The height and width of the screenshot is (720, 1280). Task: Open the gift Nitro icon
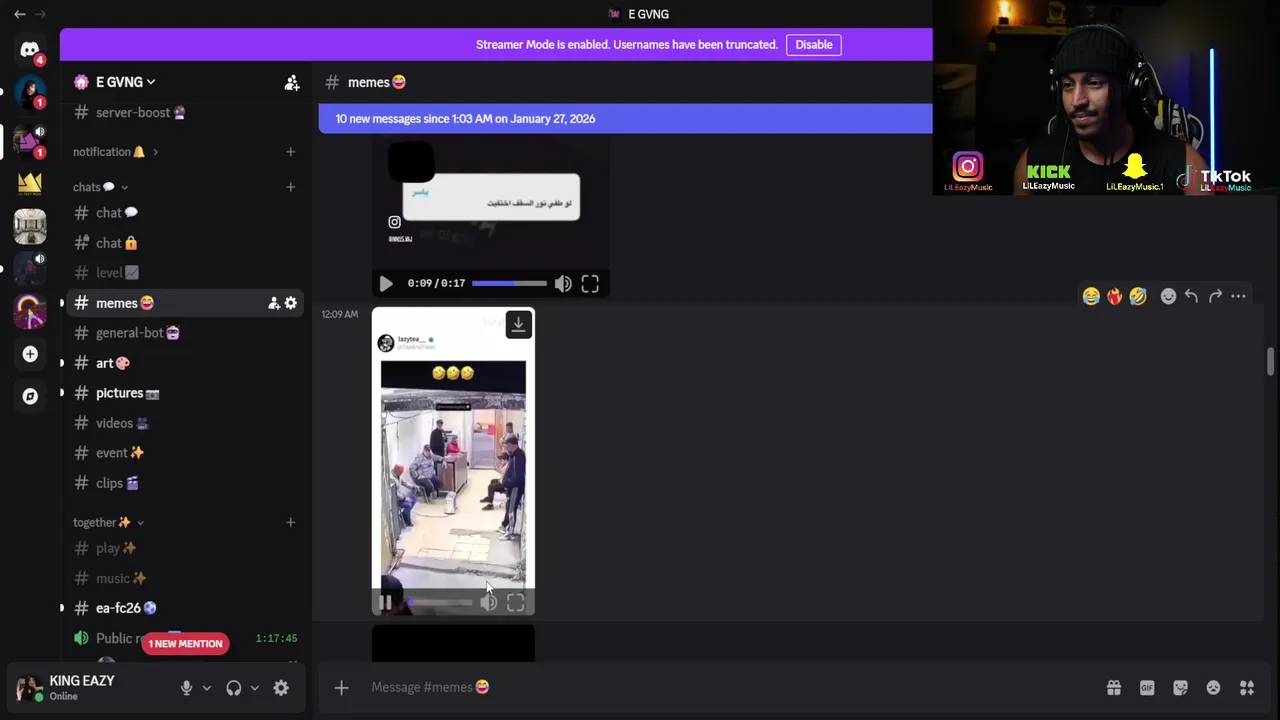pos(1113,687)
